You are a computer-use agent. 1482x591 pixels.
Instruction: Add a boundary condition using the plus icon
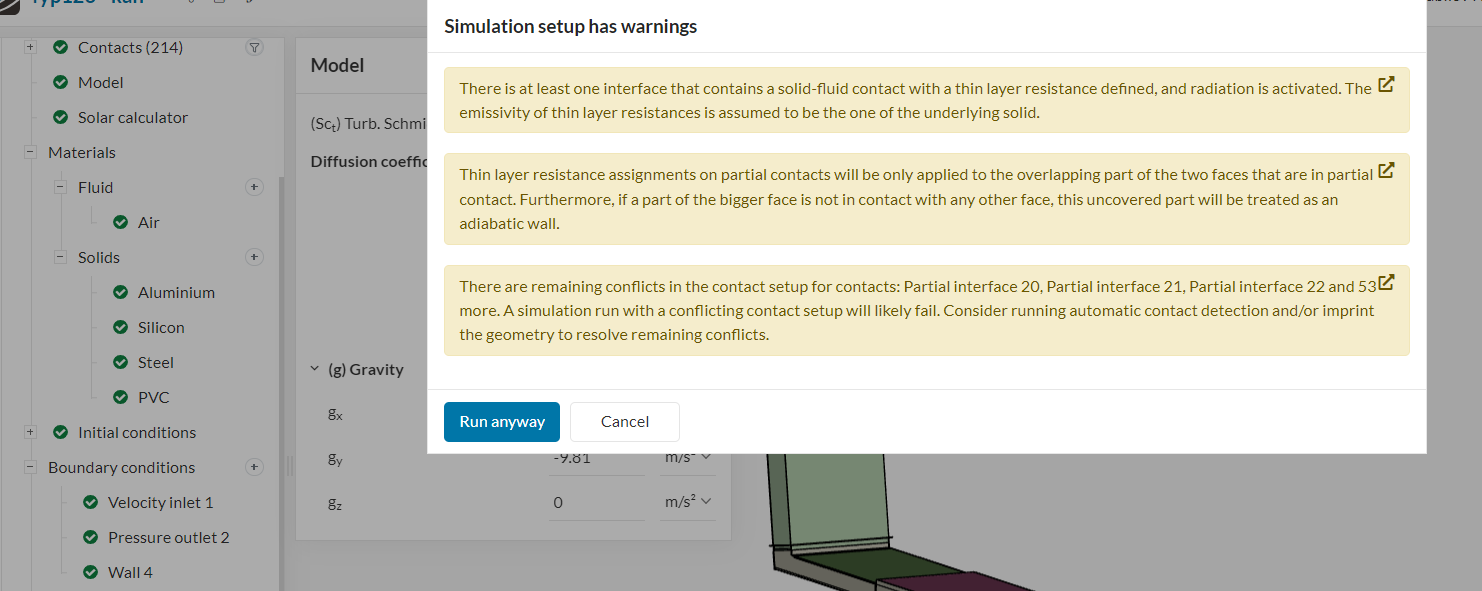tap(254, 467)
